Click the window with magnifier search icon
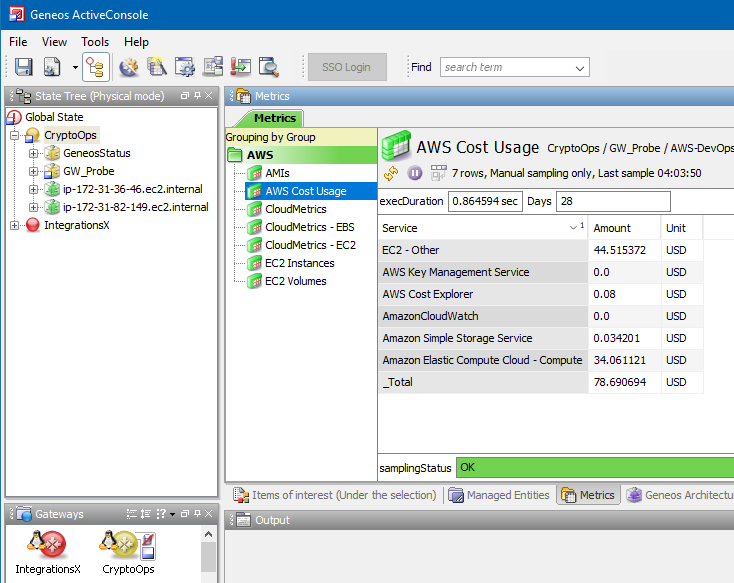This screenshot has height=583, width=734. (x=269, y=67)
